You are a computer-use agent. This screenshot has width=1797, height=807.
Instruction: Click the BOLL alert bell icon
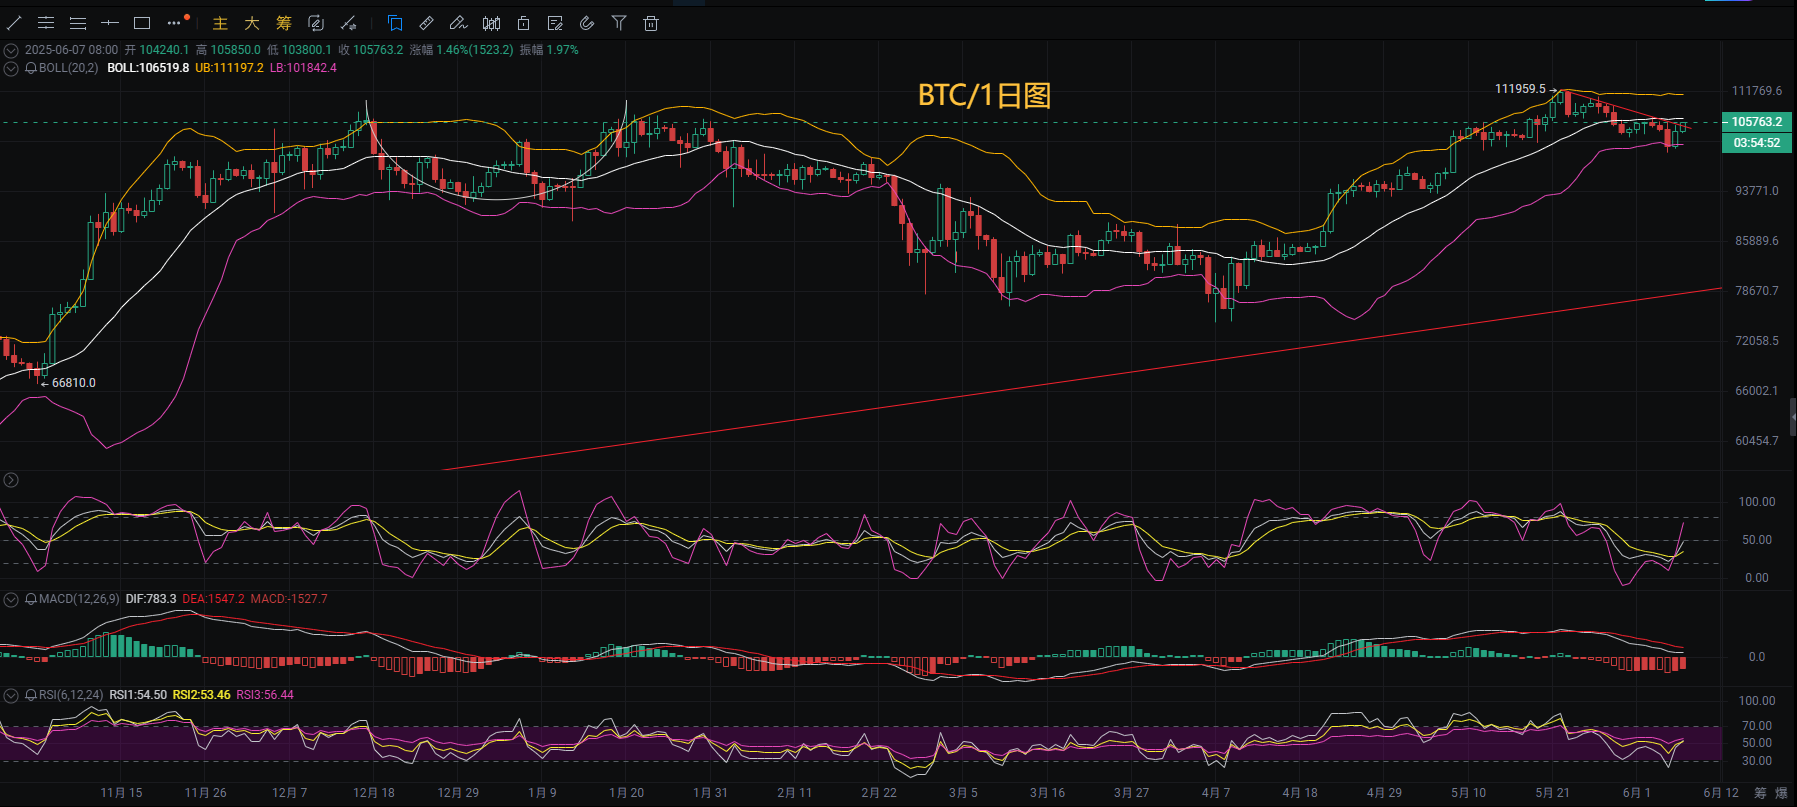coord(31,68)
